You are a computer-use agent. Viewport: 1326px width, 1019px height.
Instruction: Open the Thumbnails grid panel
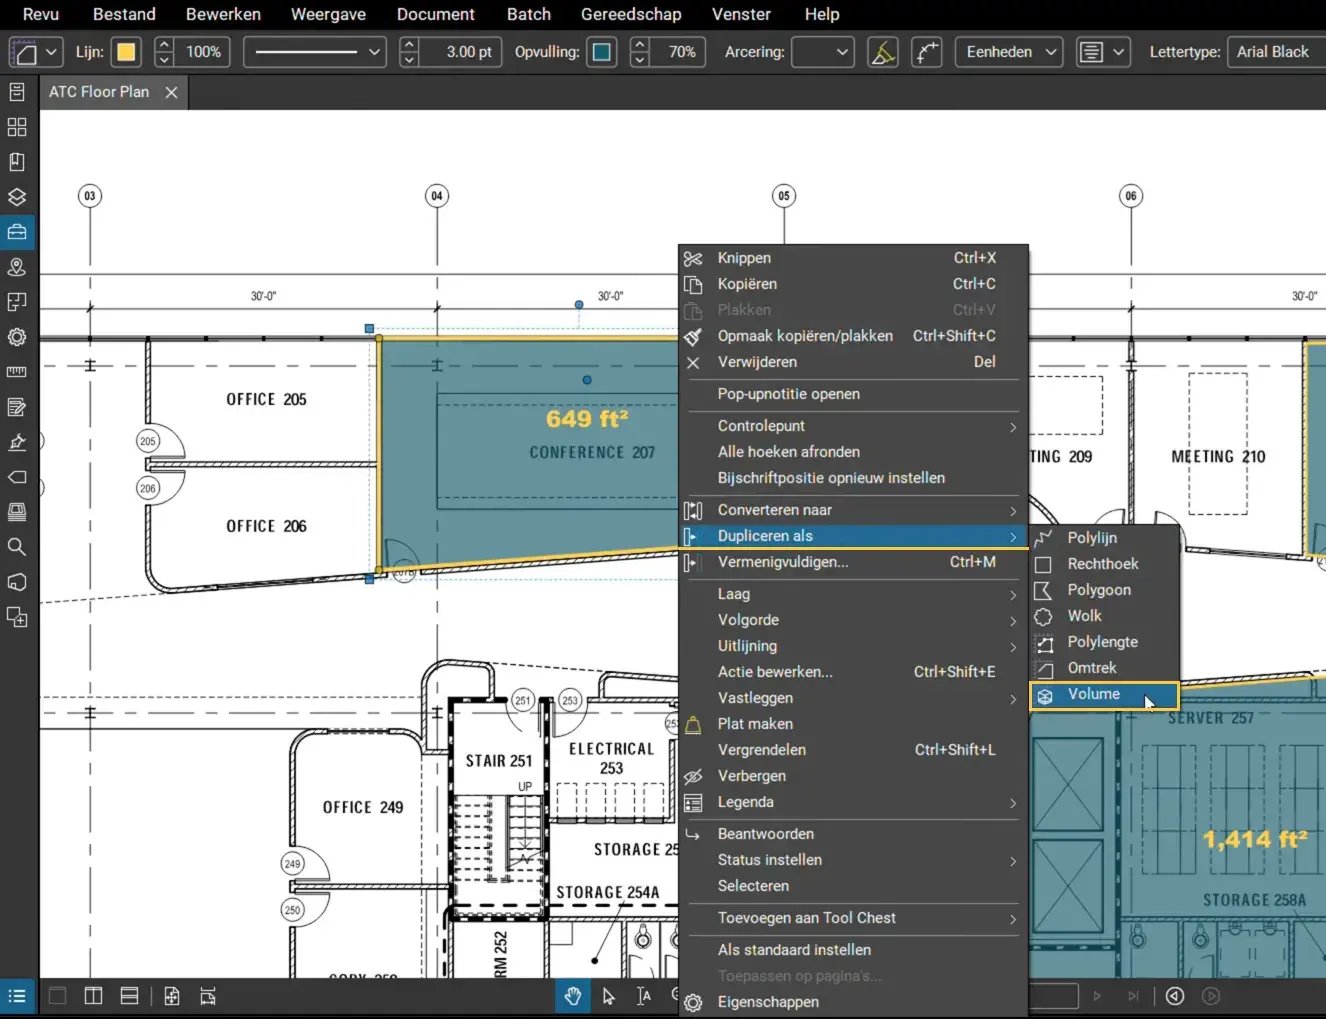coord(17,127)
